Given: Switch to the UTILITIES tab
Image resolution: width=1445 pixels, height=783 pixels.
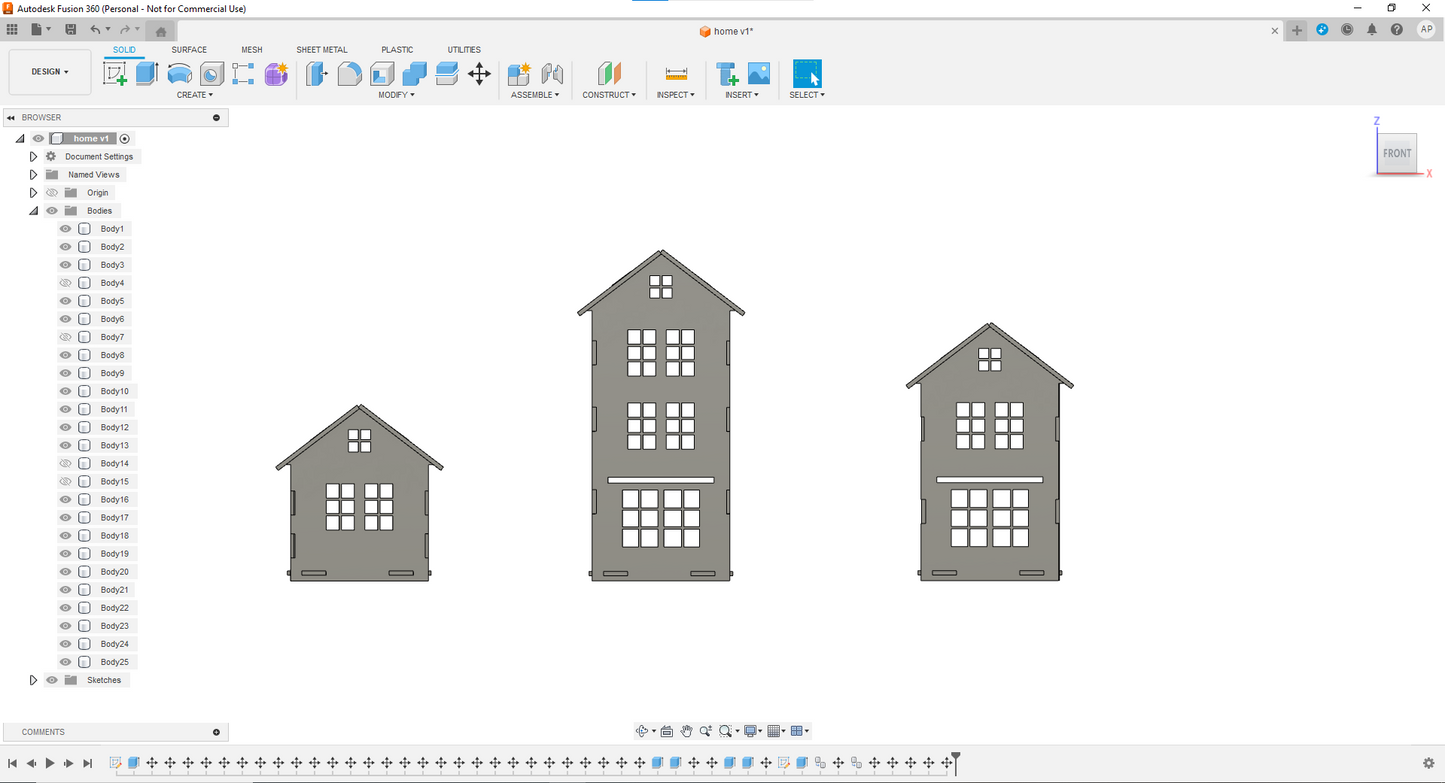Looking at the screenshot, I should [464, 50].
